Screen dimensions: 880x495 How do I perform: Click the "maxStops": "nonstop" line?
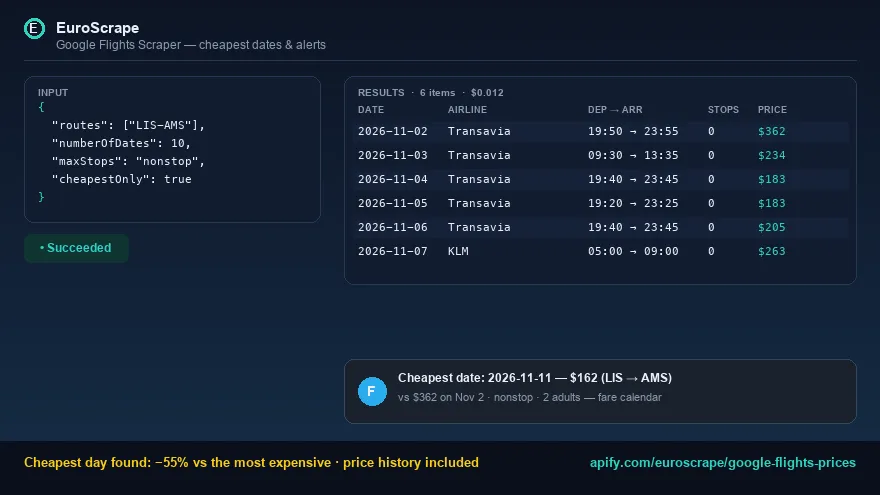(129, 161)
